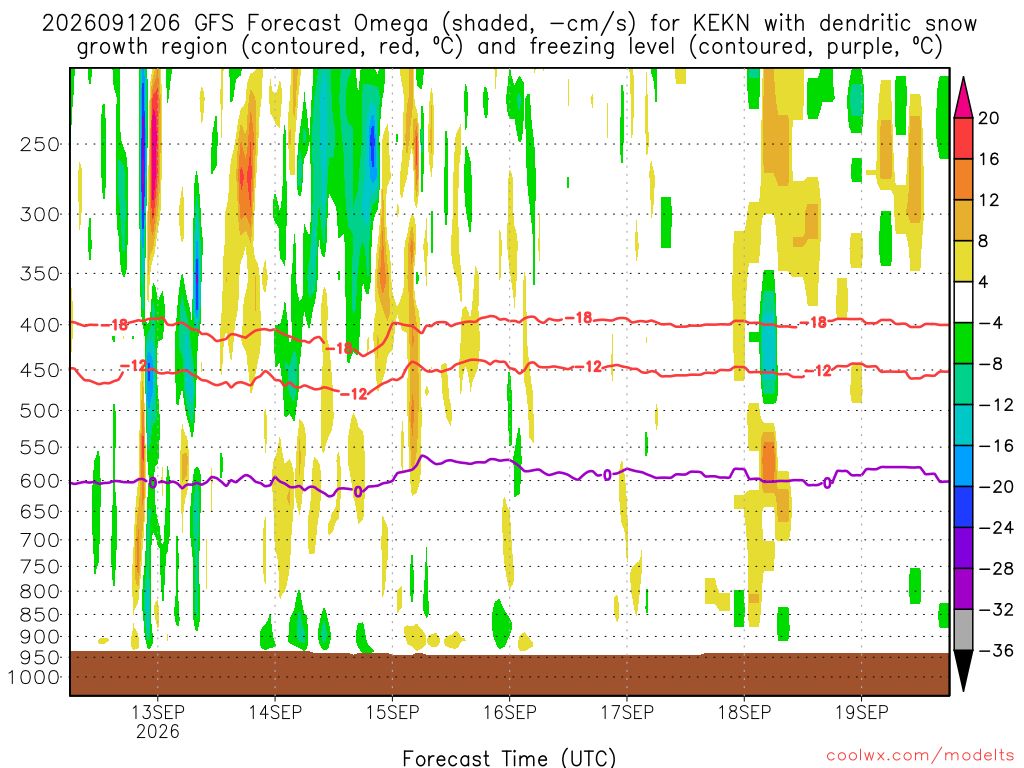Click the chart title mentioning KEKN

pos(509,35)
